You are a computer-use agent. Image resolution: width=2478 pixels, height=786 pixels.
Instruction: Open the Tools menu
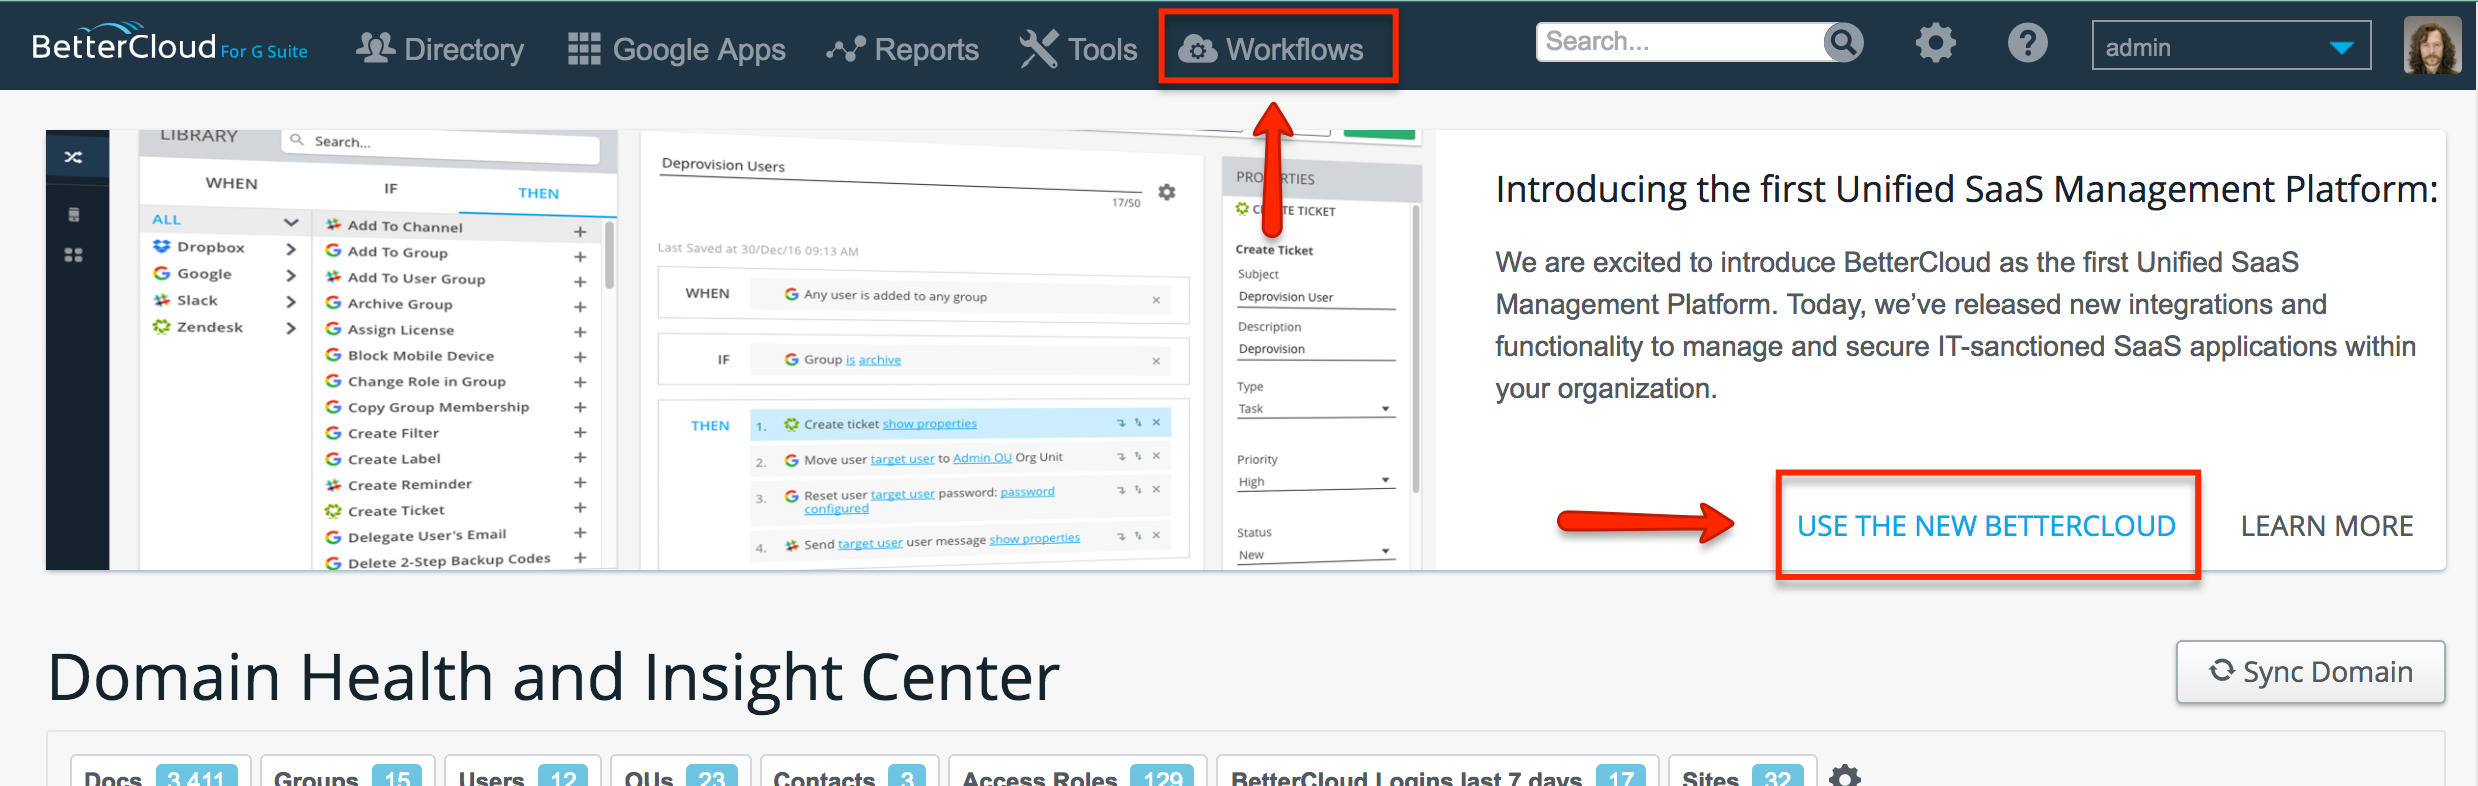[1078, 49]
